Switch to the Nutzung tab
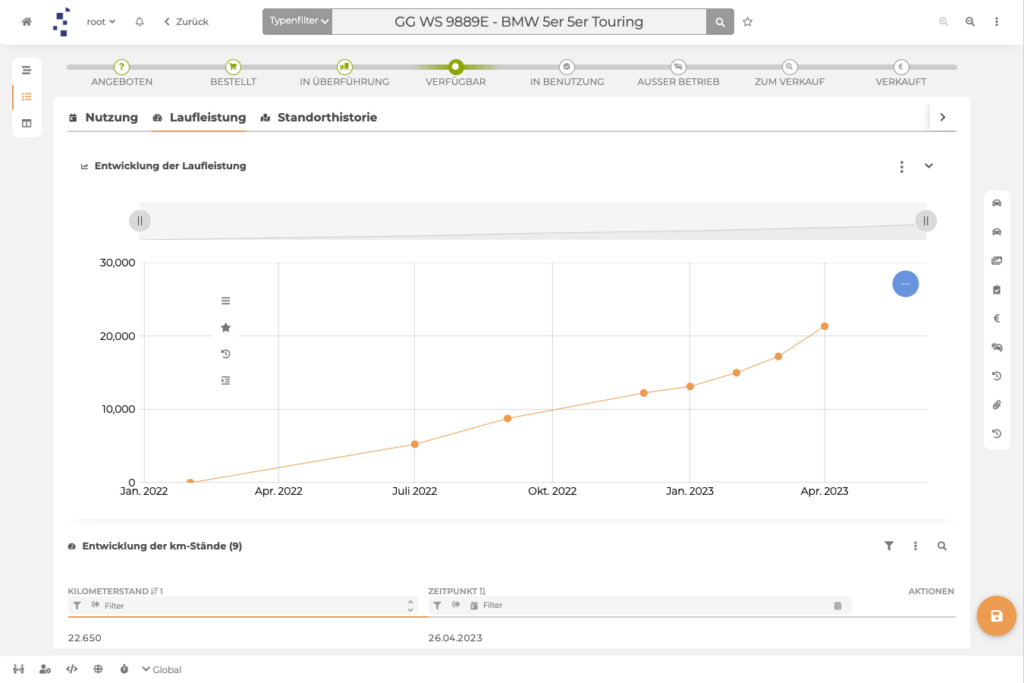 (x=103, y=118)
